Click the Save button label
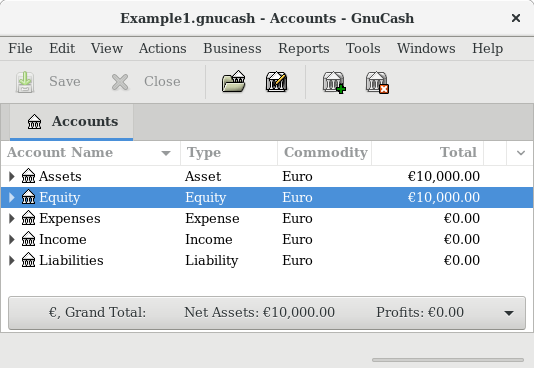 click(65, 82)
